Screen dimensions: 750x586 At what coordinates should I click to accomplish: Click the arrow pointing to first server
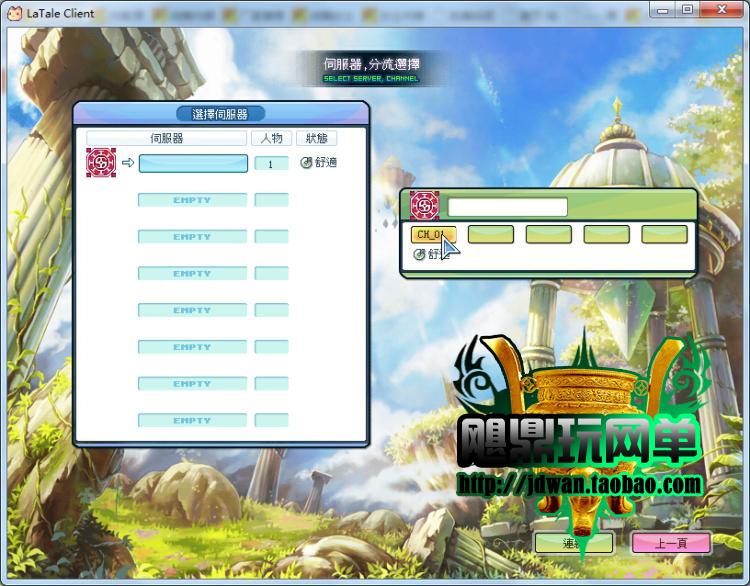128,163
